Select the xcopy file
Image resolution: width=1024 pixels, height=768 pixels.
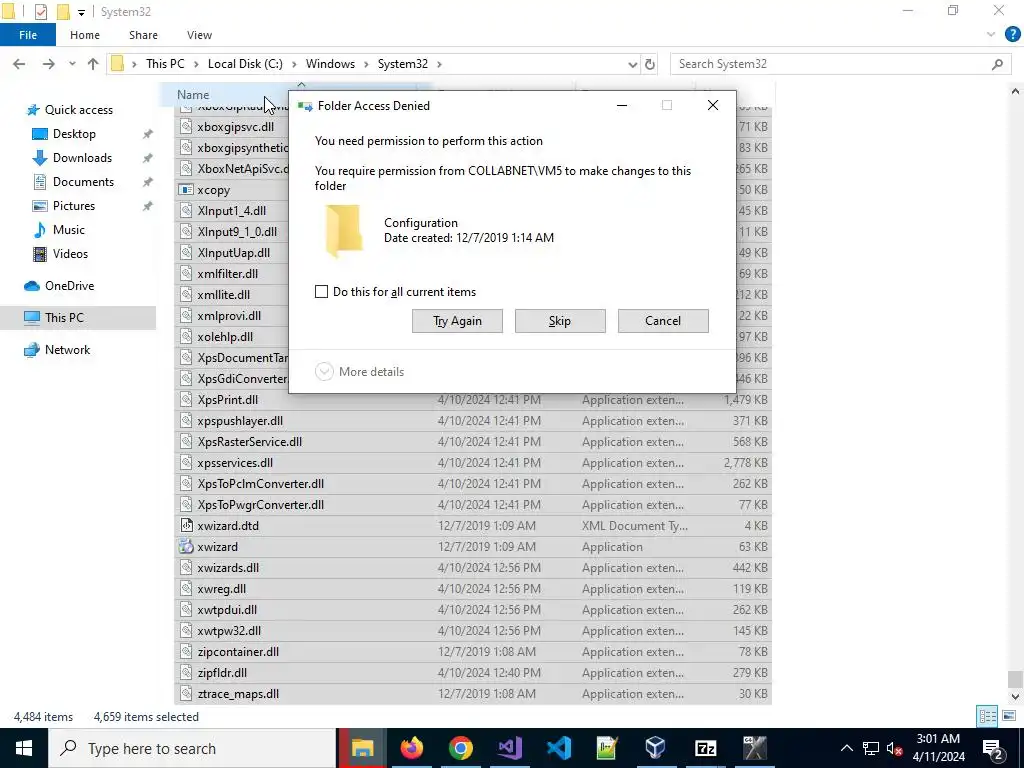(x=214, y=190)
